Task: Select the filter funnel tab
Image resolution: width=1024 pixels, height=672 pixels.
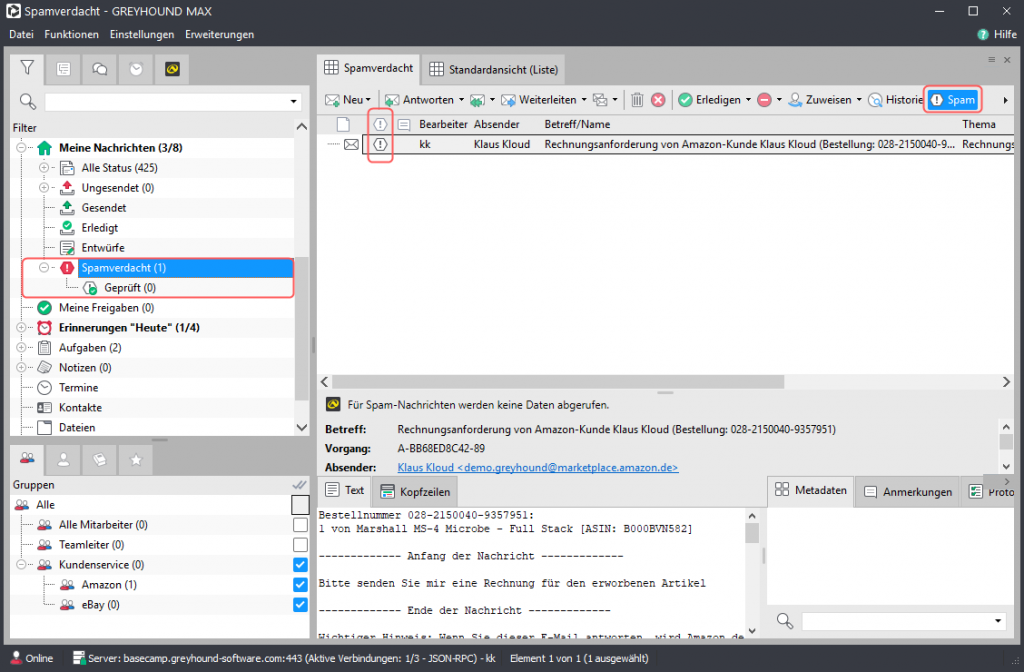Action: point(27,68)
